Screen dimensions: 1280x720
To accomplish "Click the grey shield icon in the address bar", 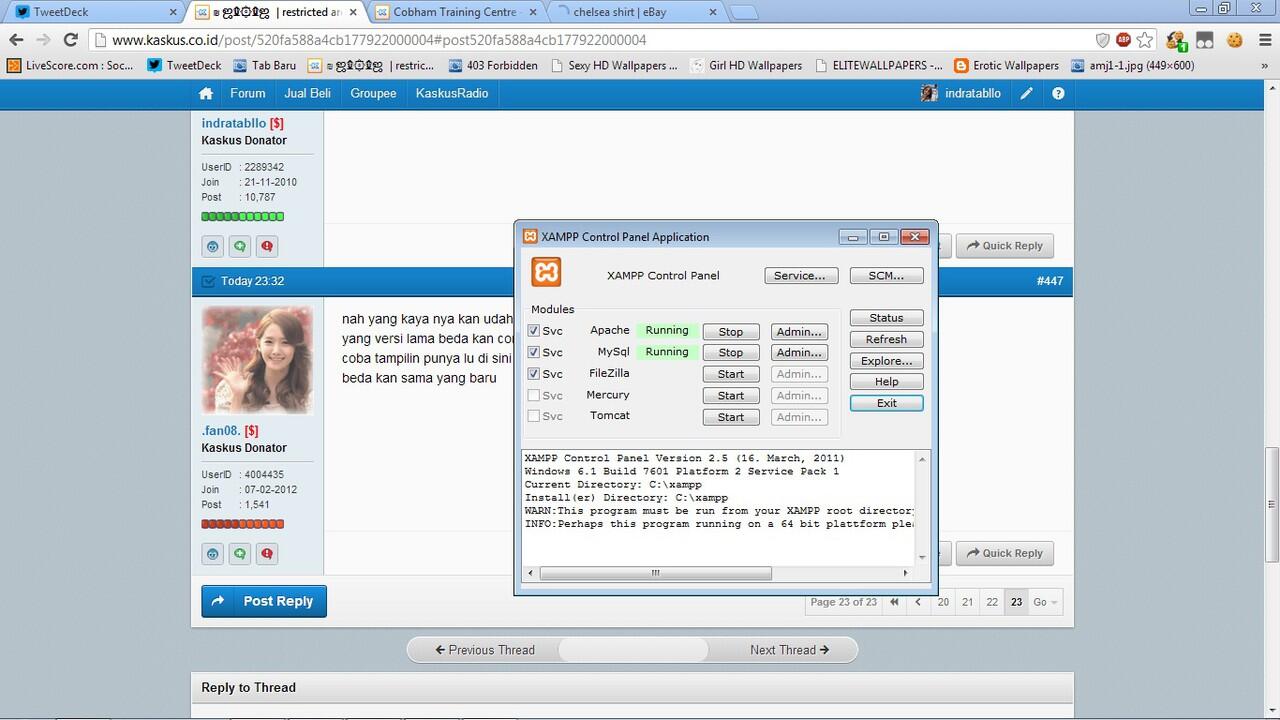I will click(1103, 40).
